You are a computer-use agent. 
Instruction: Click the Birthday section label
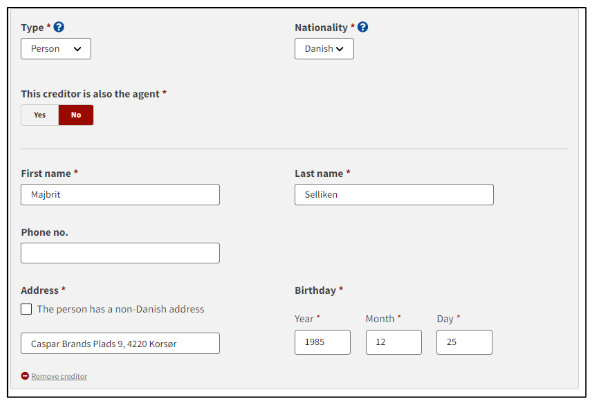[315, 291]
